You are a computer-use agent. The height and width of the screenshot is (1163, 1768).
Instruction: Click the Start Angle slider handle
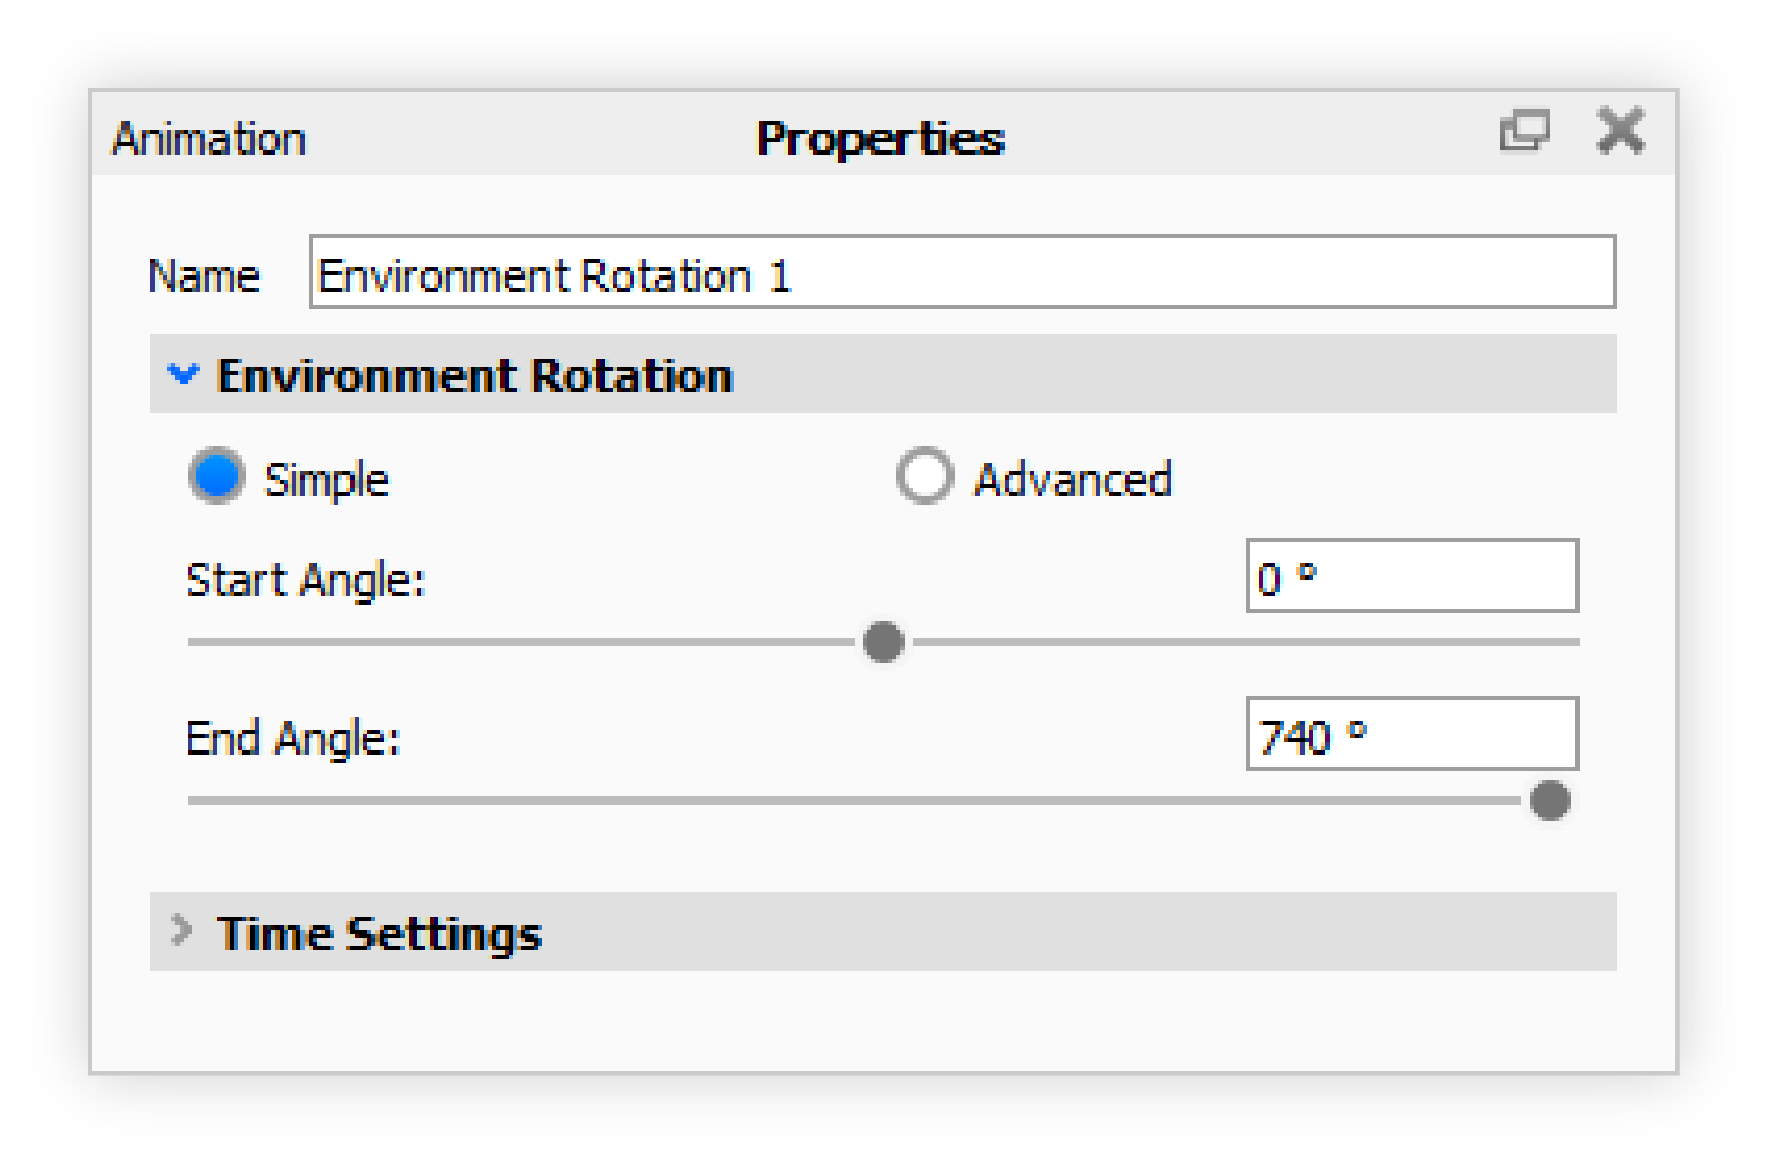tap(884, 641)
